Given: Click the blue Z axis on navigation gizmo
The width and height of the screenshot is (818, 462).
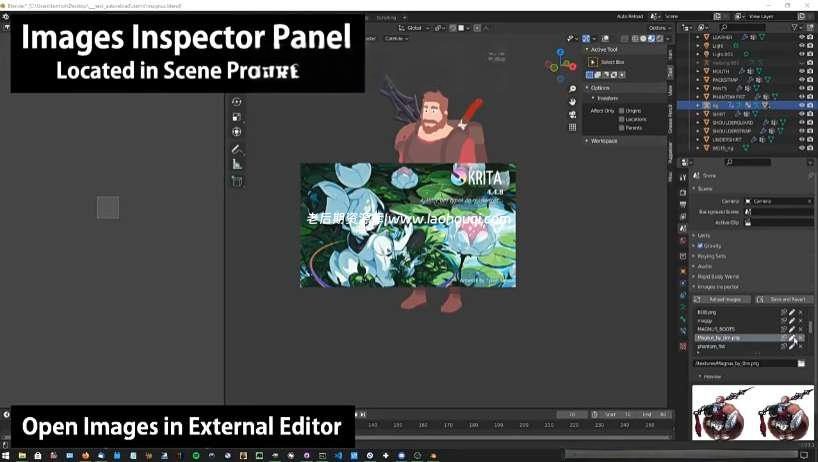Looking at the screenshot, I should click(x=560, y=52).
